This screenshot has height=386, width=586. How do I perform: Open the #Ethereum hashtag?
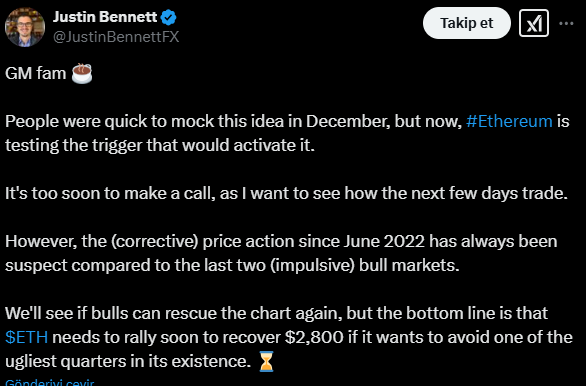[x=509, y=121]
